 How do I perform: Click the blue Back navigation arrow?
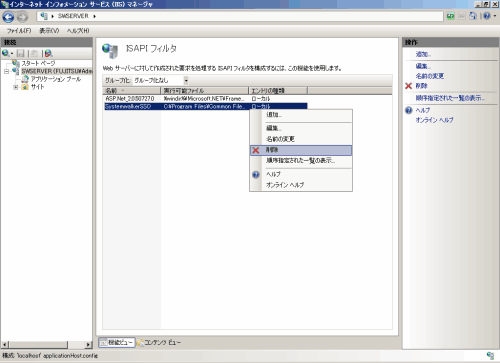click(x=8, y=17)
